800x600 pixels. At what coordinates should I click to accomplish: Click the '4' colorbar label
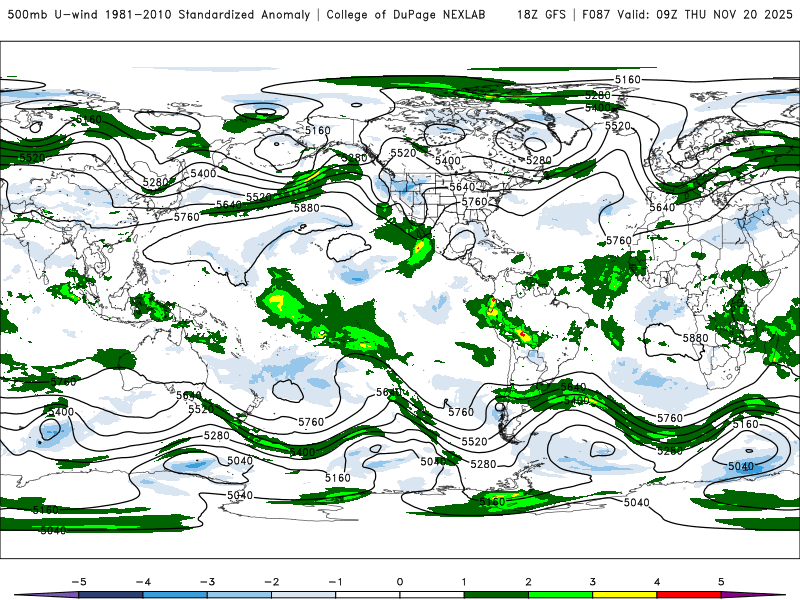tap(657, 582)
